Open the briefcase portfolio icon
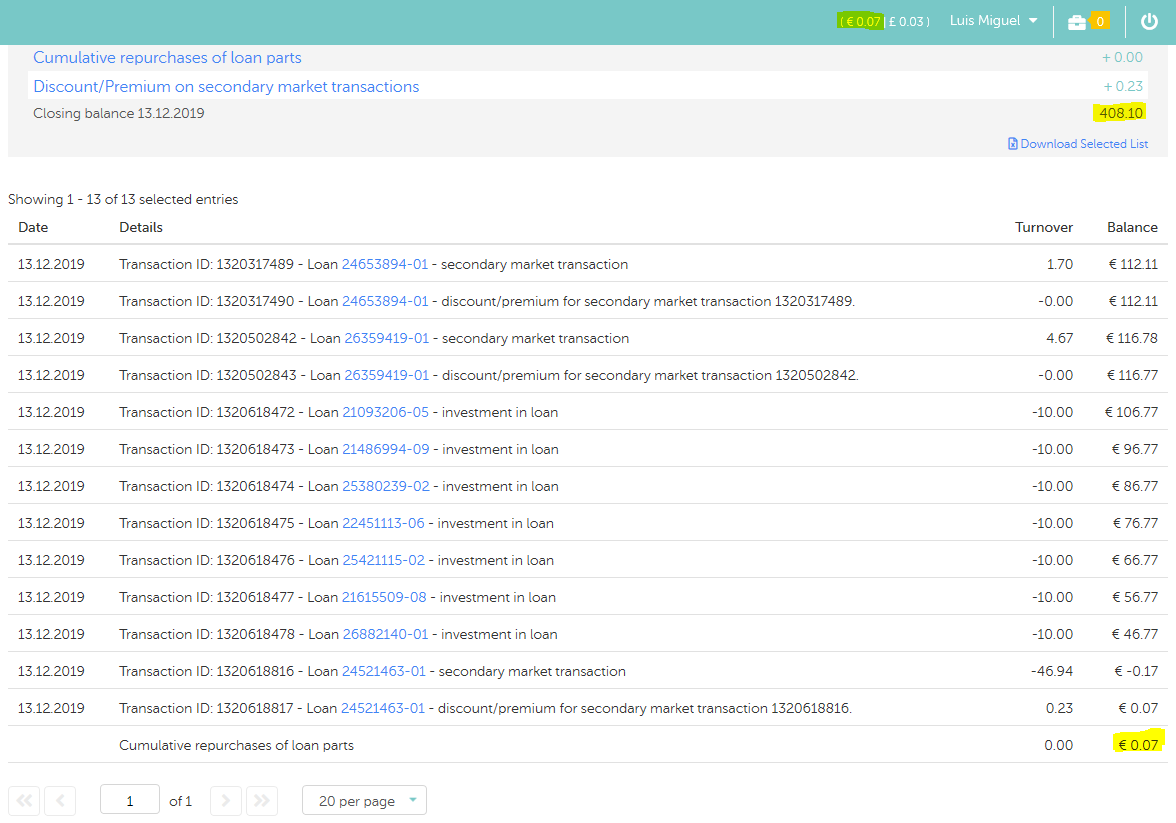 click(1077, 22)
